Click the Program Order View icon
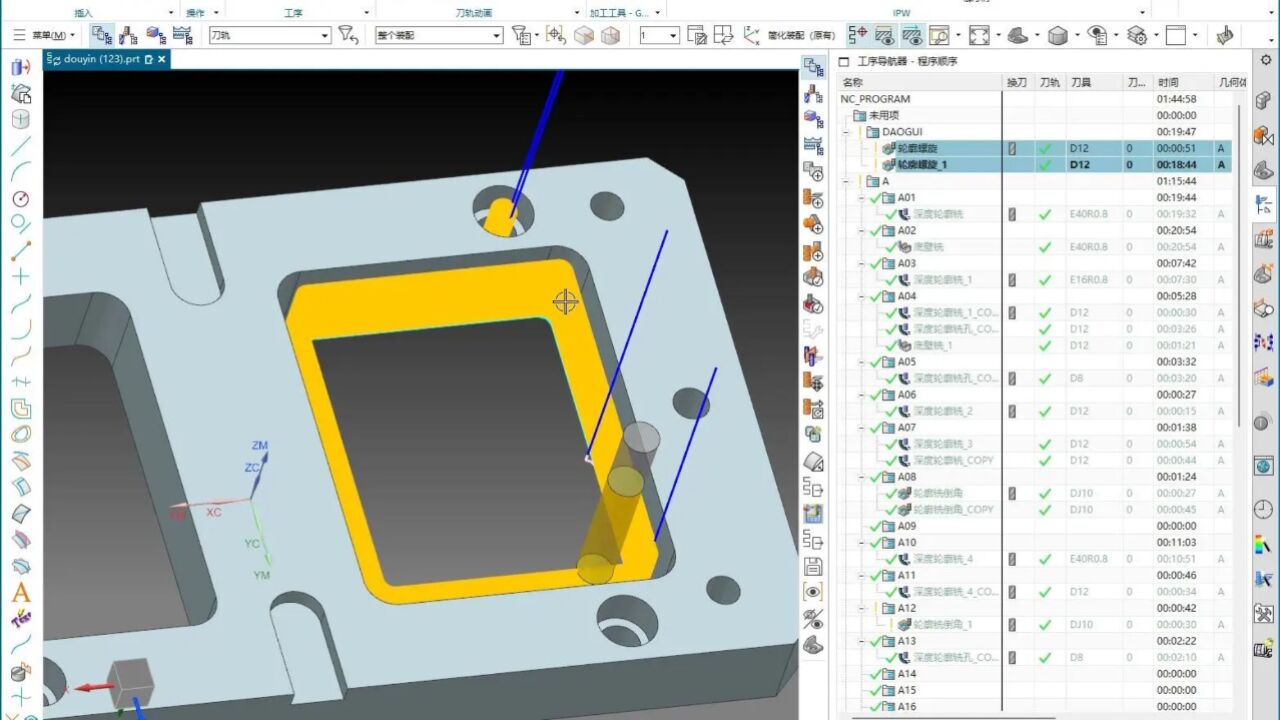 (x=102, y=35)
